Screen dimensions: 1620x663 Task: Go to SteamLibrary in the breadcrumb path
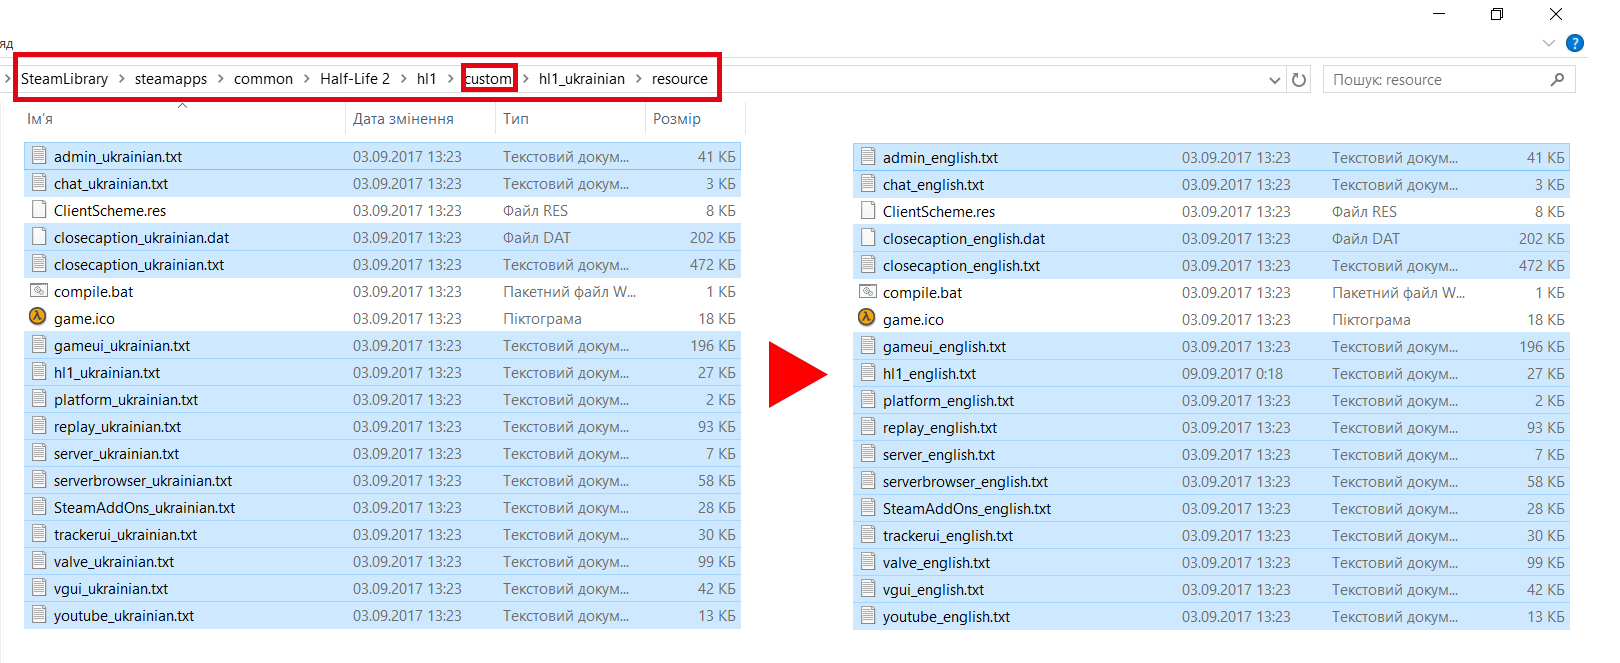pyautogui.click(x=65, y=79)
